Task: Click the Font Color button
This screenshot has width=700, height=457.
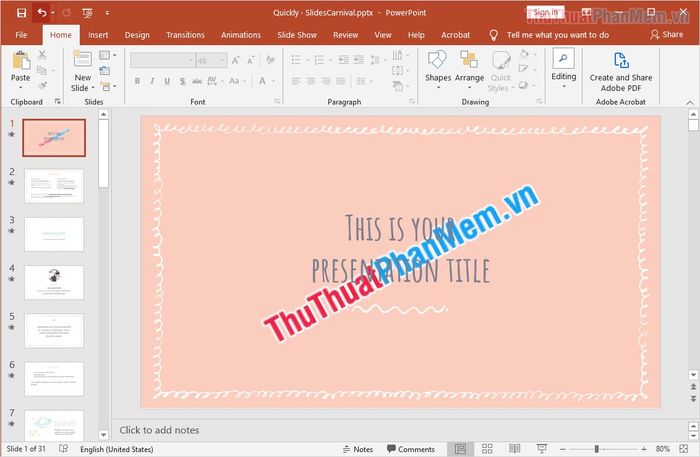Action: point(262,81)
